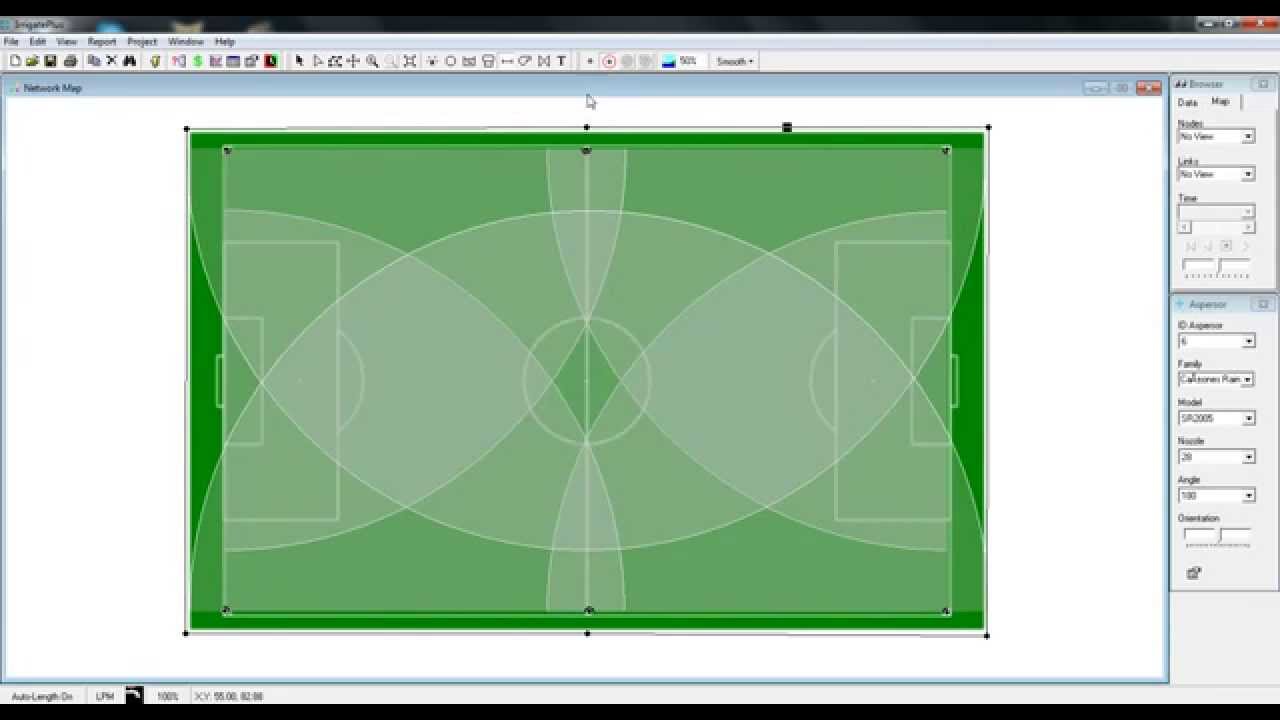Click the LPM flow units in status bar

click(105, 696)
